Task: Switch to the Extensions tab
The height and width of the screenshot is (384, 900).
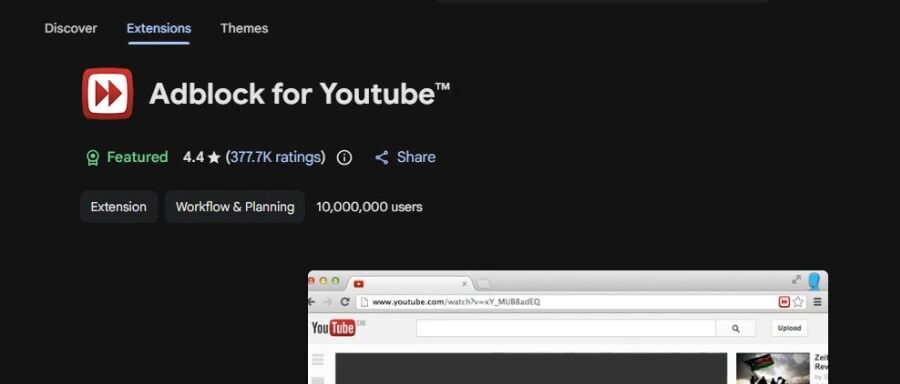Action: [x=158, y=28]
